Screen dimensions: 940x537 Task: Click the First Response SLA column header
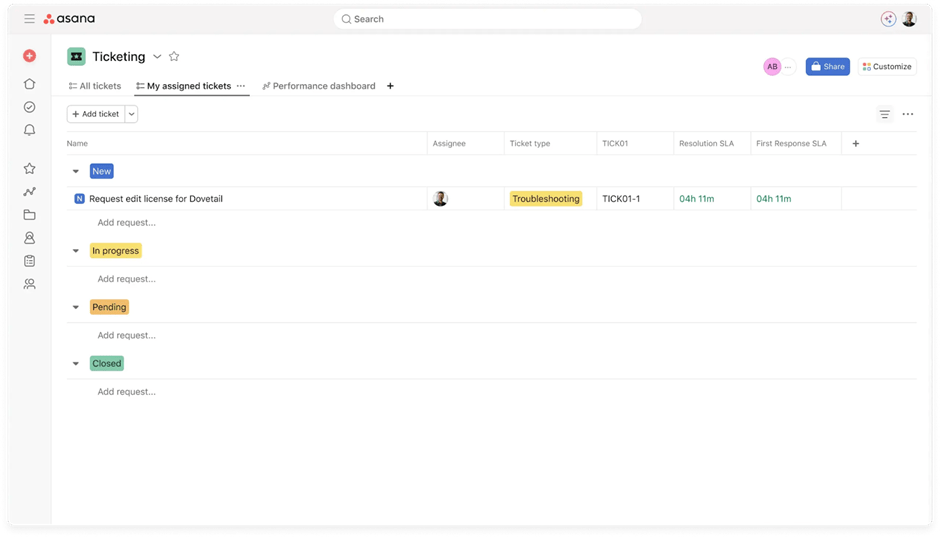tap(791, 143)
